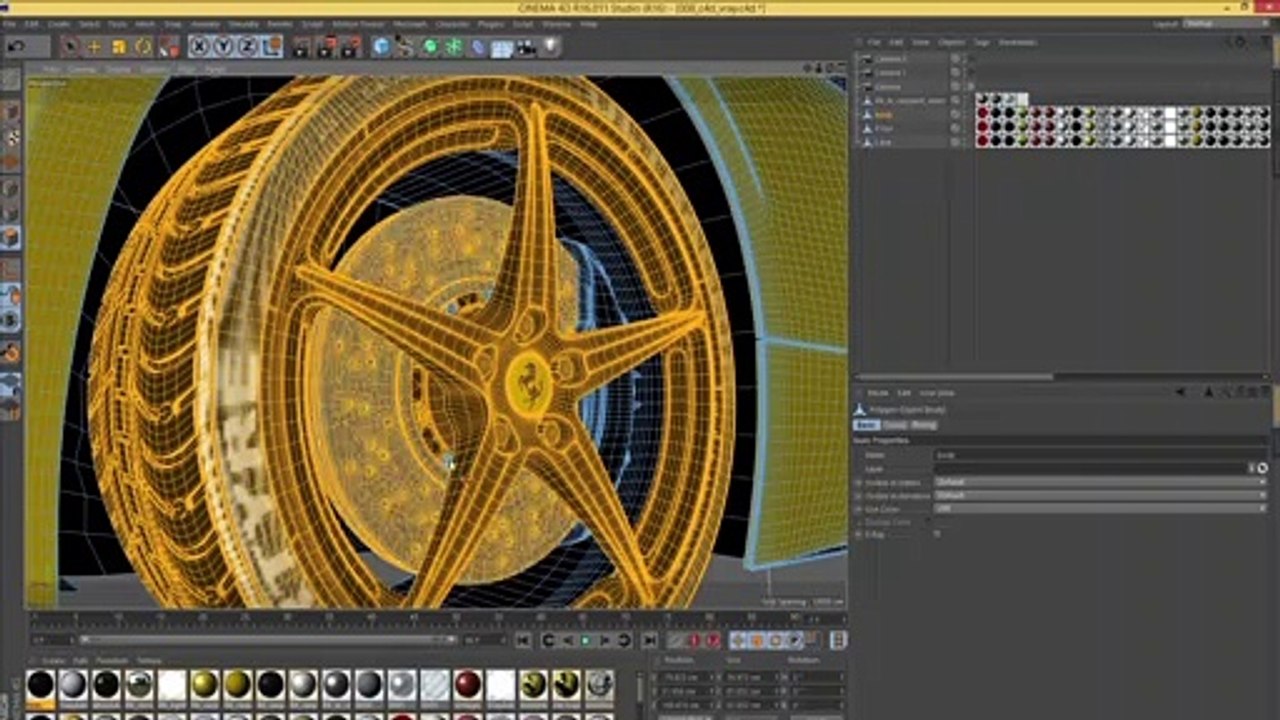Open the Layout dropdown at top right

click(x=1228, y=23)
